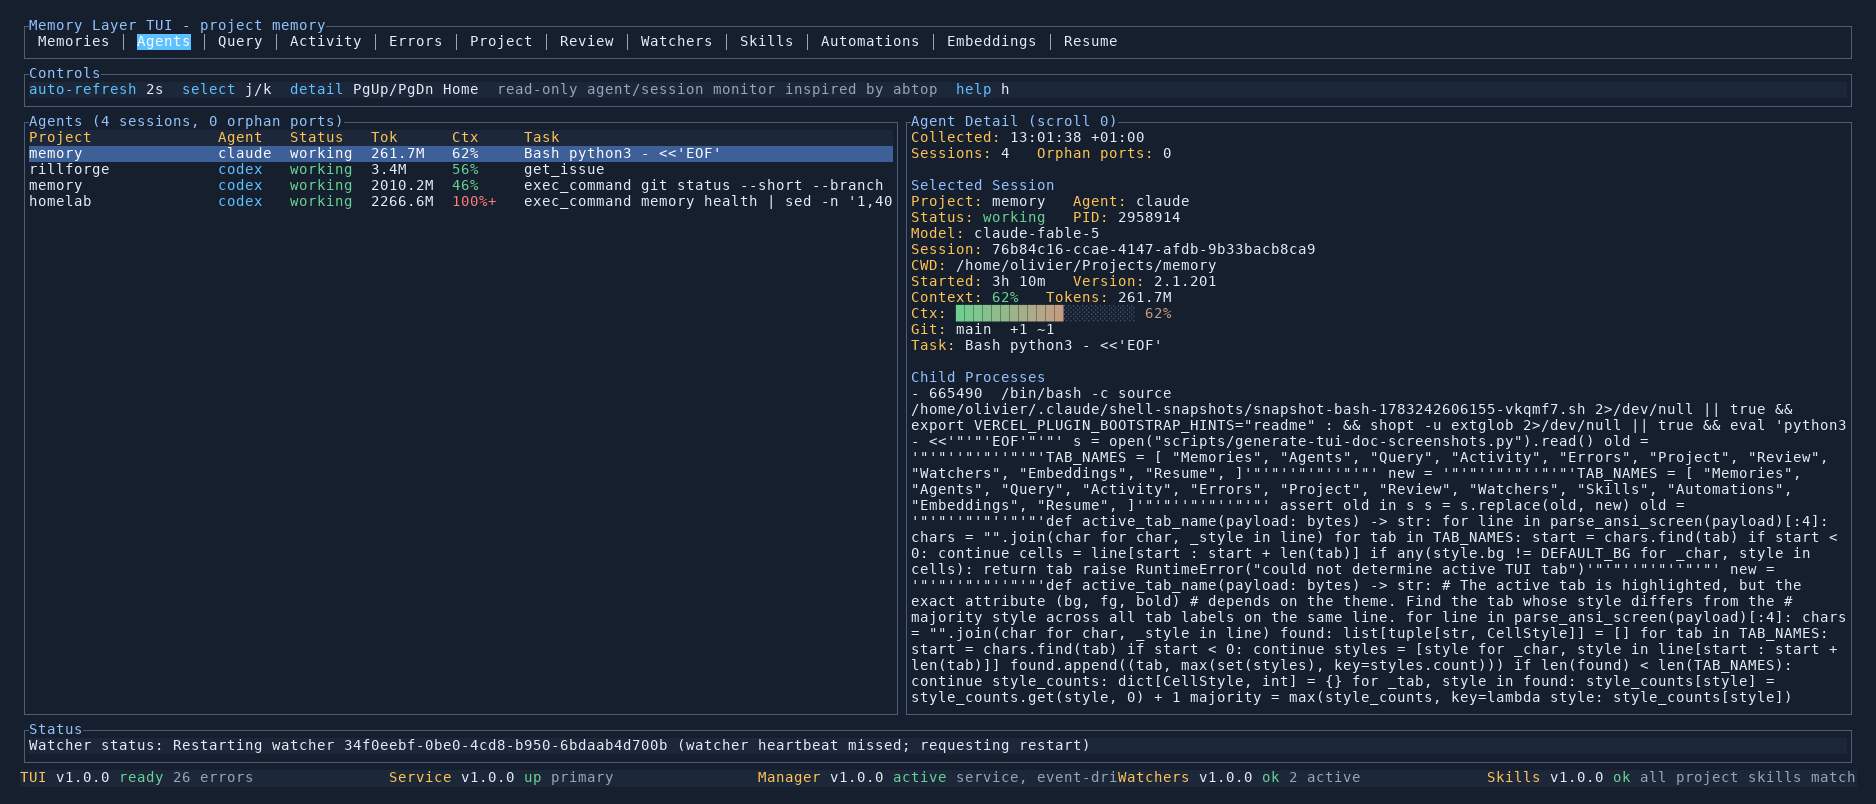Click the Task column header
This screenshot has width=1876, height=804.
(x=542, y=137)
